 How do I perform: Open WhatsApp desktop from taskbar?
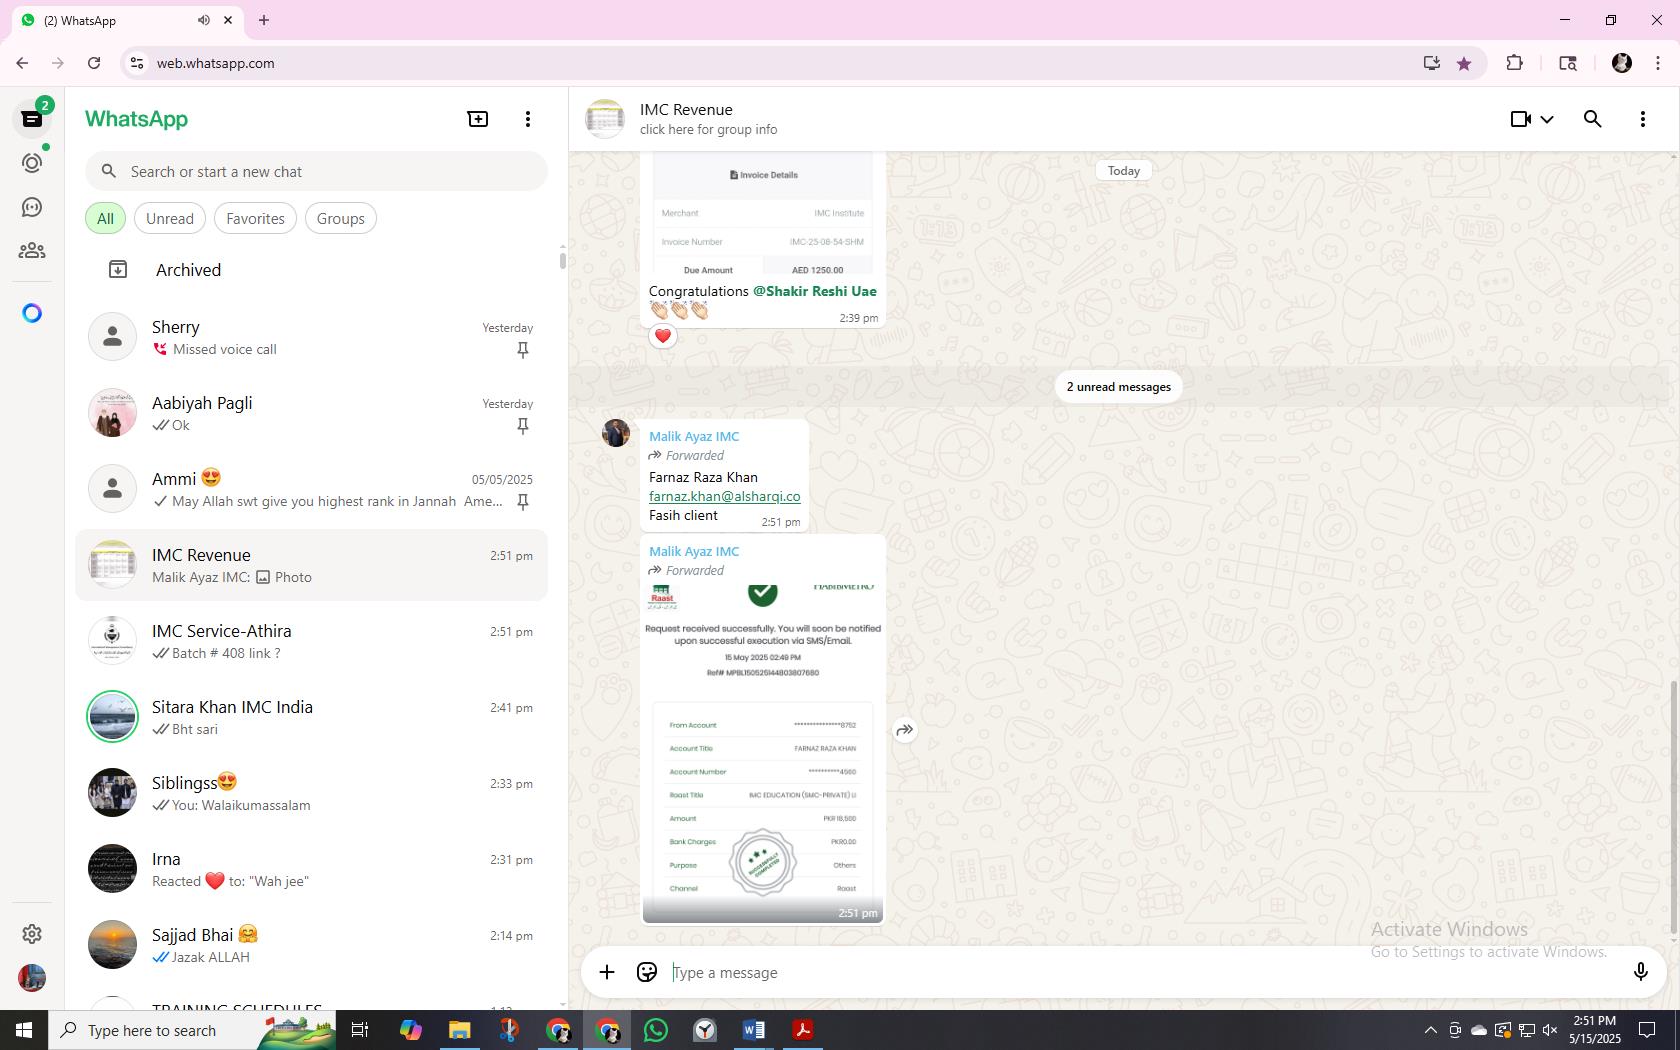(x=656, y=1030)
